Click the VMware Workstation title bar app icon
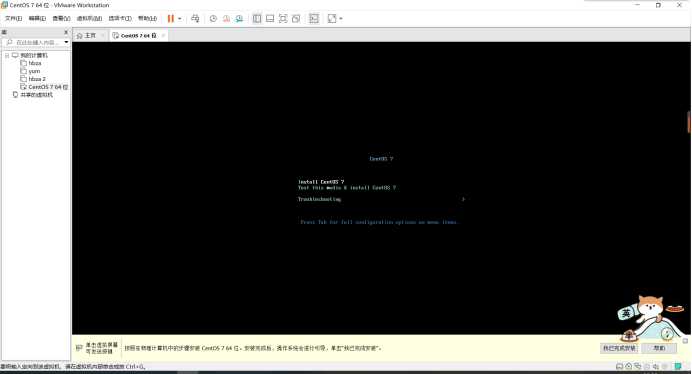 pos(4,5)
